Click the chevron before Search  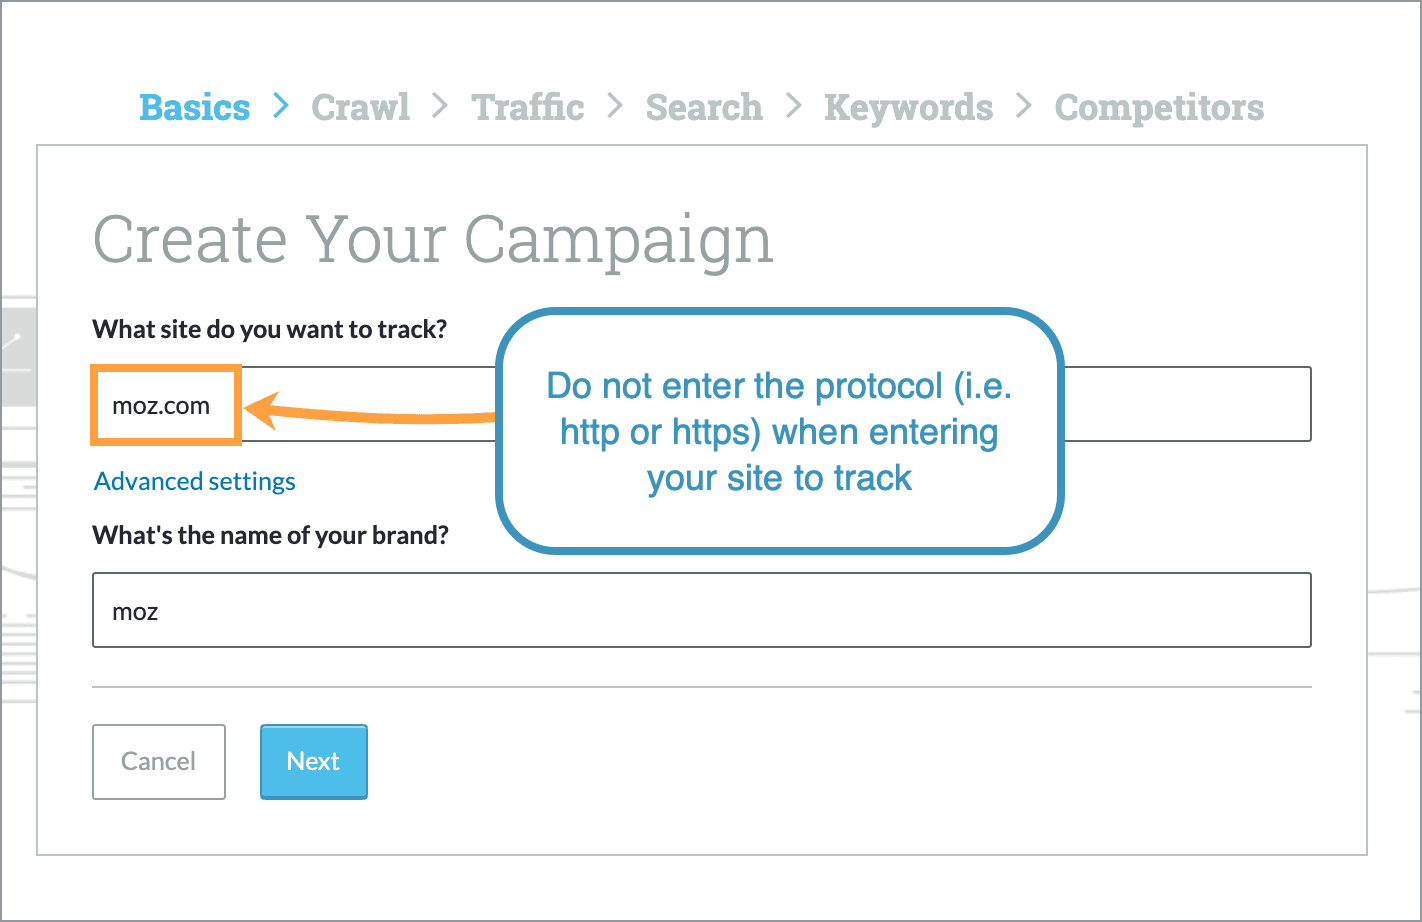click(x=614, y=106)
